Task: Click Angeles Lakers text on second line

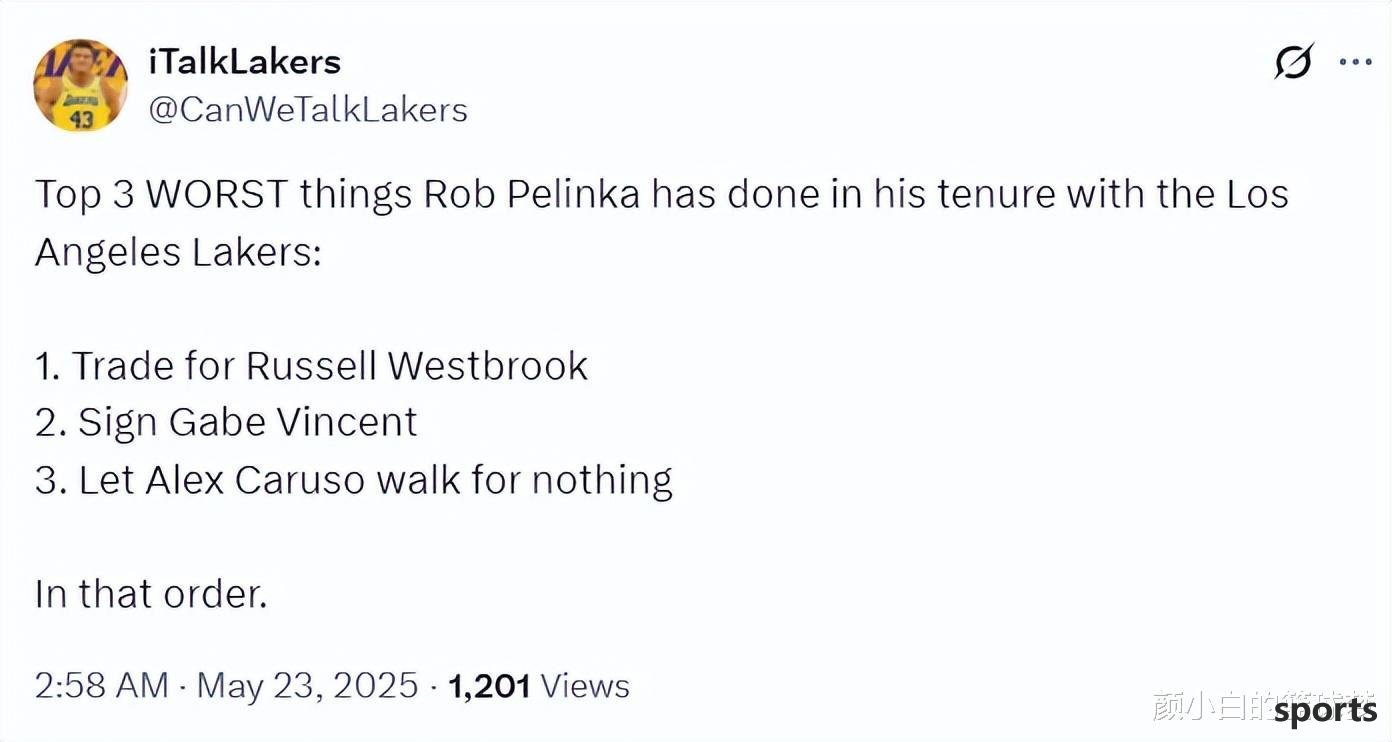Action: pos(178,253)
